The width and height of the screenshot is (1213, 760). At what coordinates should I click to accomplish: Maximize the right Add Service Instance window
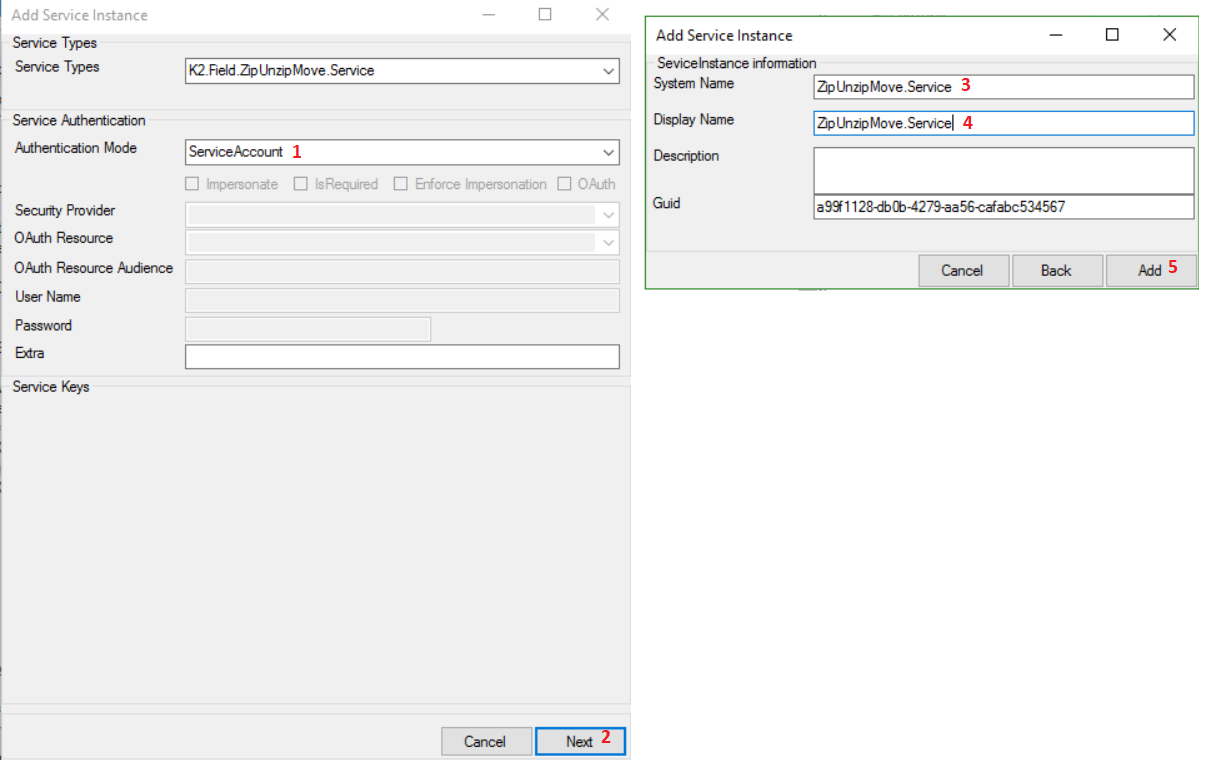[1112, 35]
